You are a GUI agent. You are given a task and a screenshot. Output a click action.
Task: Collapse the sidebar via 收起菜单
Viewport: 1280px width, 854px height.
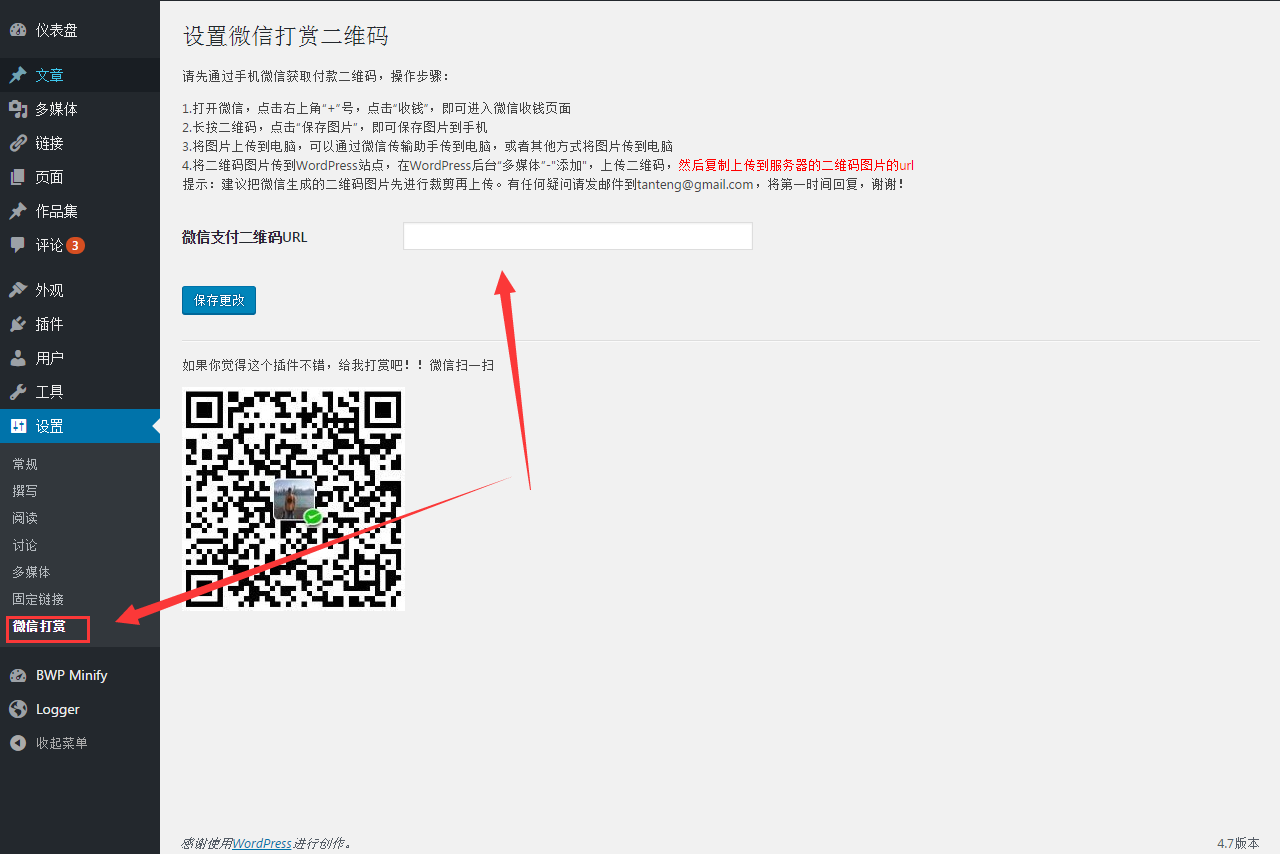[x=80, y=743]
